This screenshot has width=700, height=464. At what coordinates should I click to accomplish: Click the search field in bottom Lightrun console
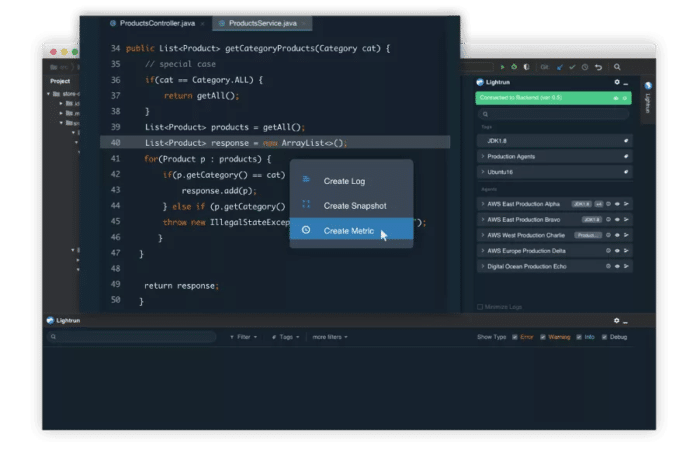pos(132,337)
